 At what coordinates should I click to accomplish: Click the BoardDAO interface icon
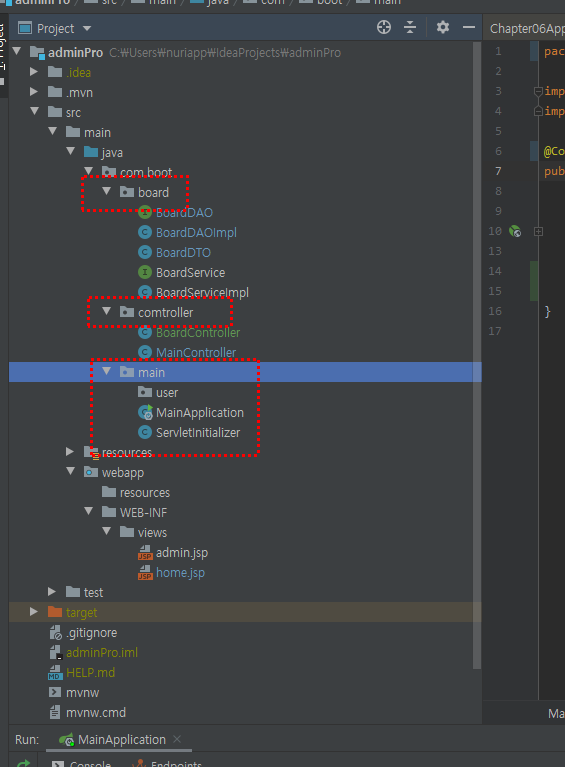(145, 213)
